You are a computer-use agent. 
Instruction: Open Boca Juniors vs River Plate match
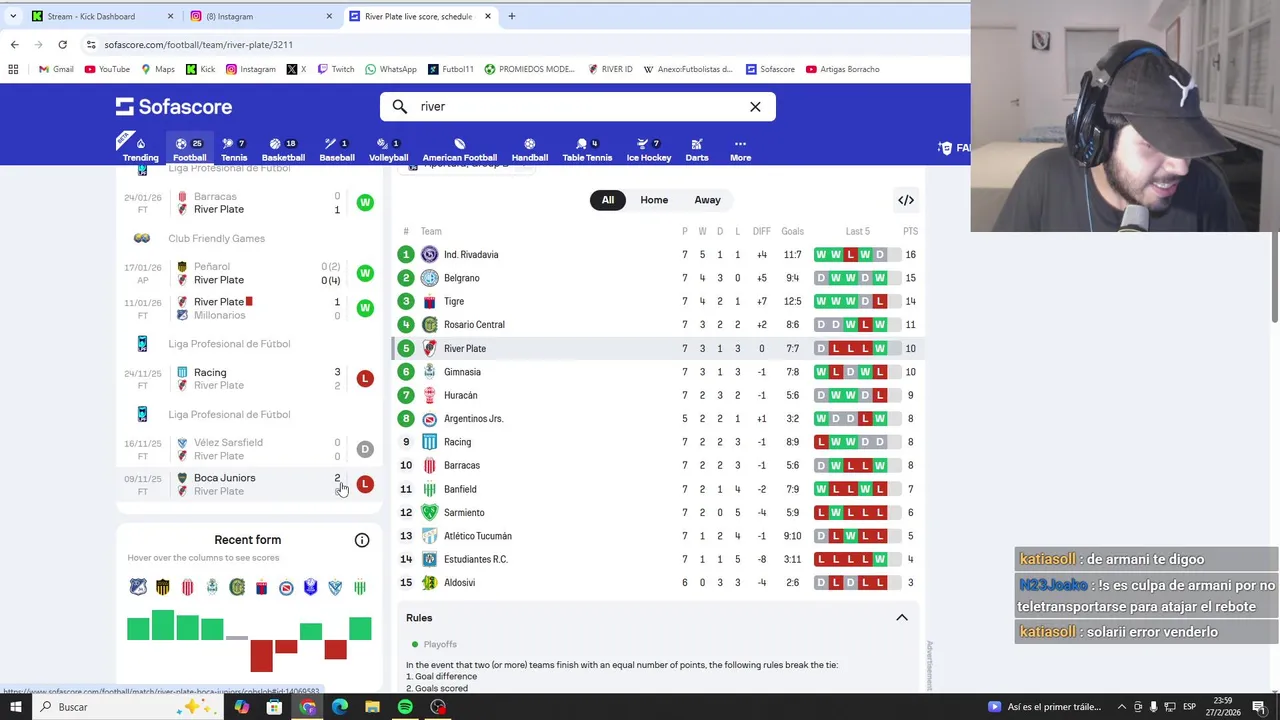click(248, 484)
